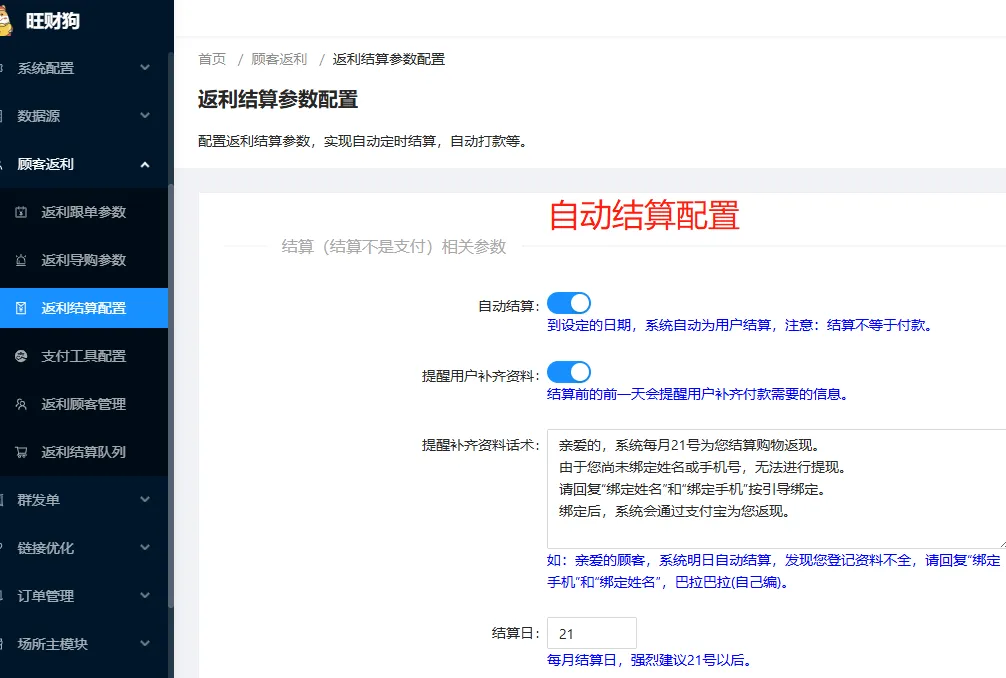Expand the 系统配置 menu chevron
Screen dimensions: 1006x678
(145, 68)
